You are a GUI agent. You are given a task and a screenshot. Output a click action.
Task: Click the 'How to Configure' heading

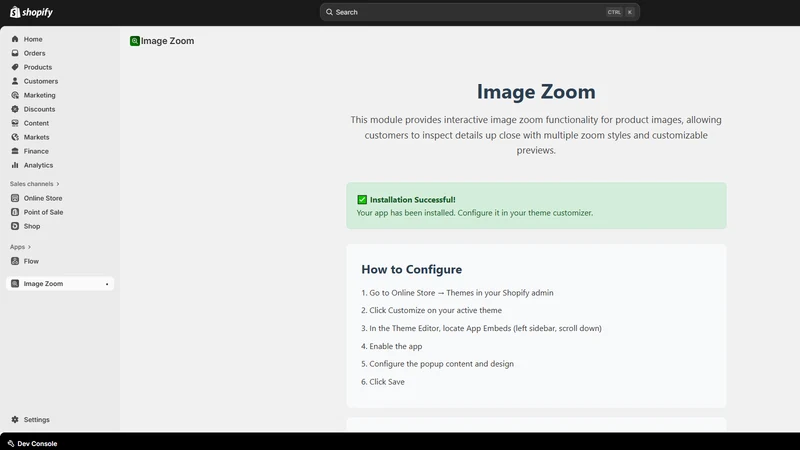pos(412,269)
